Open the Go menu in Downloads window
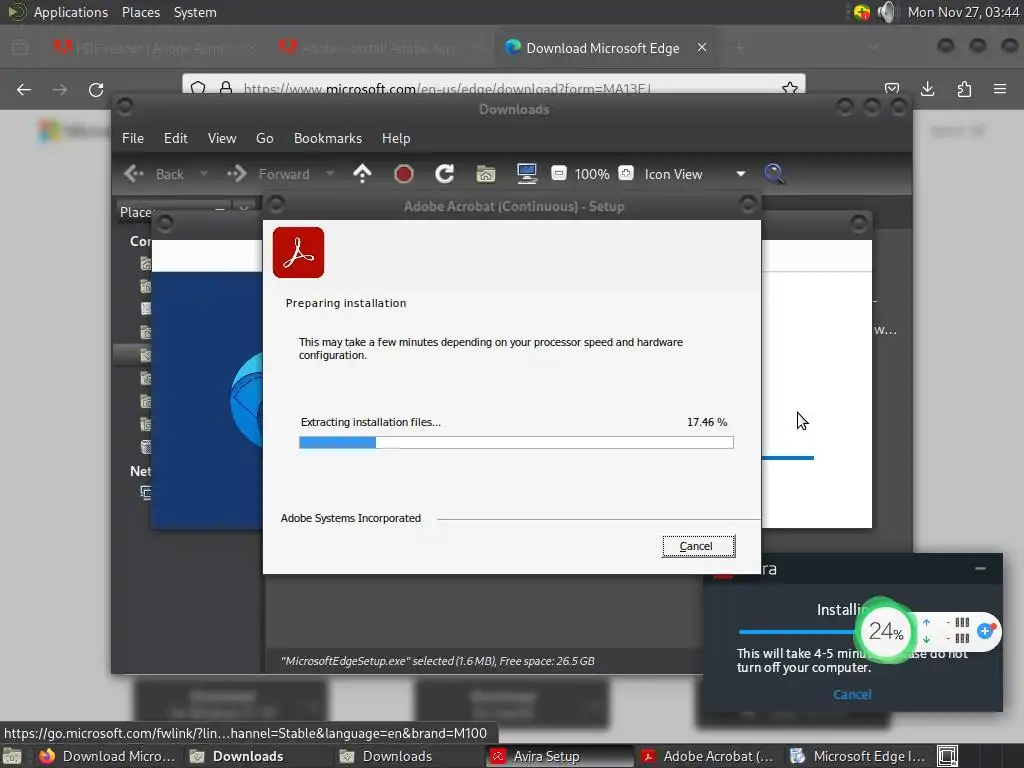1024x768 pixels. tap(264, 138)
